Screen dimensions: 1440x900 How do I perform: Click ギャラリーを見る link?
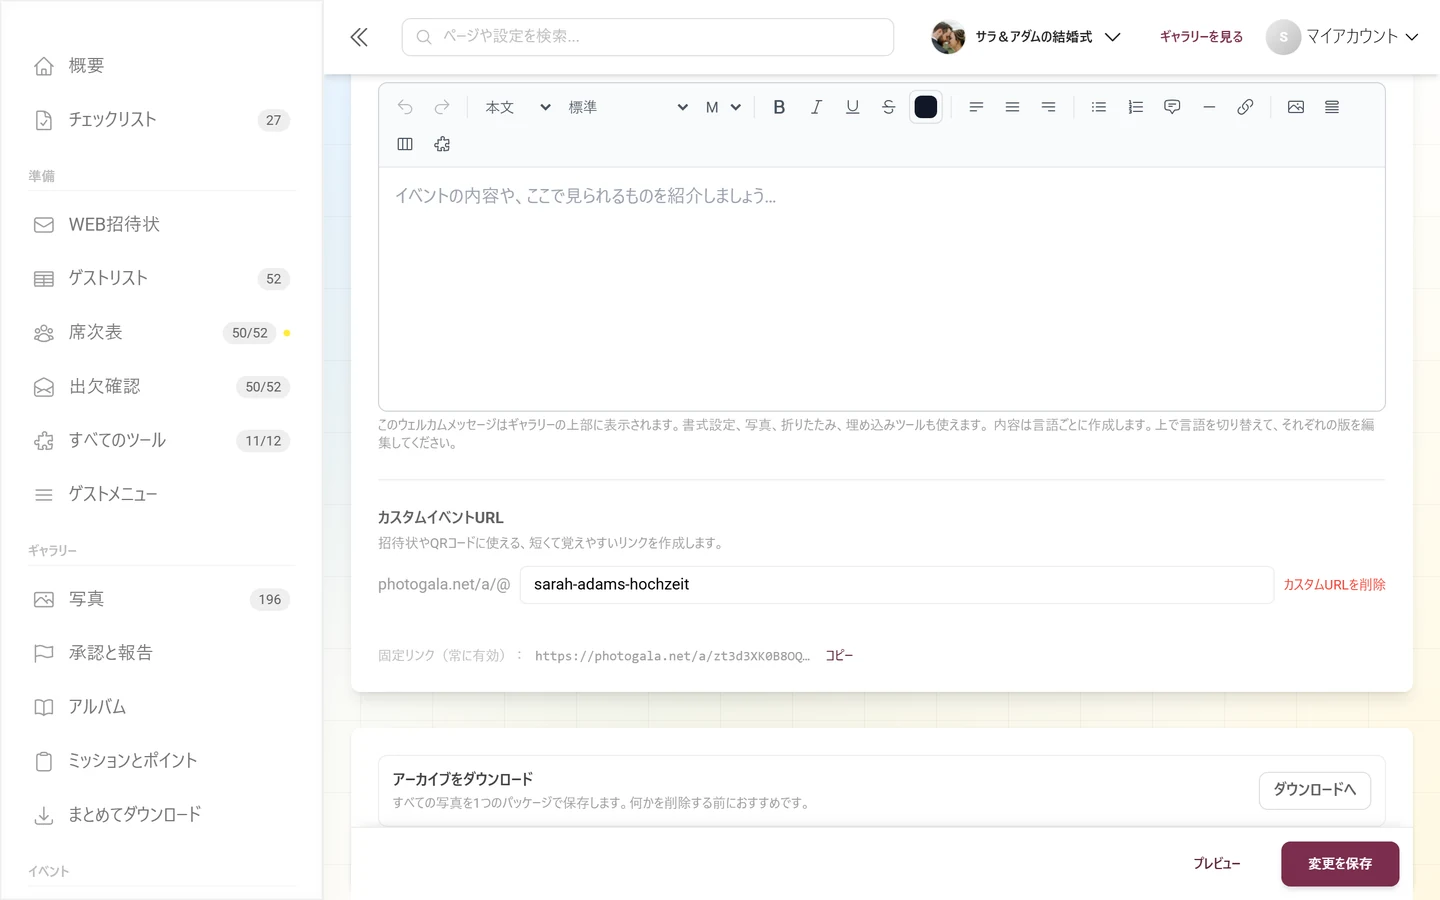click(1201, 37)
